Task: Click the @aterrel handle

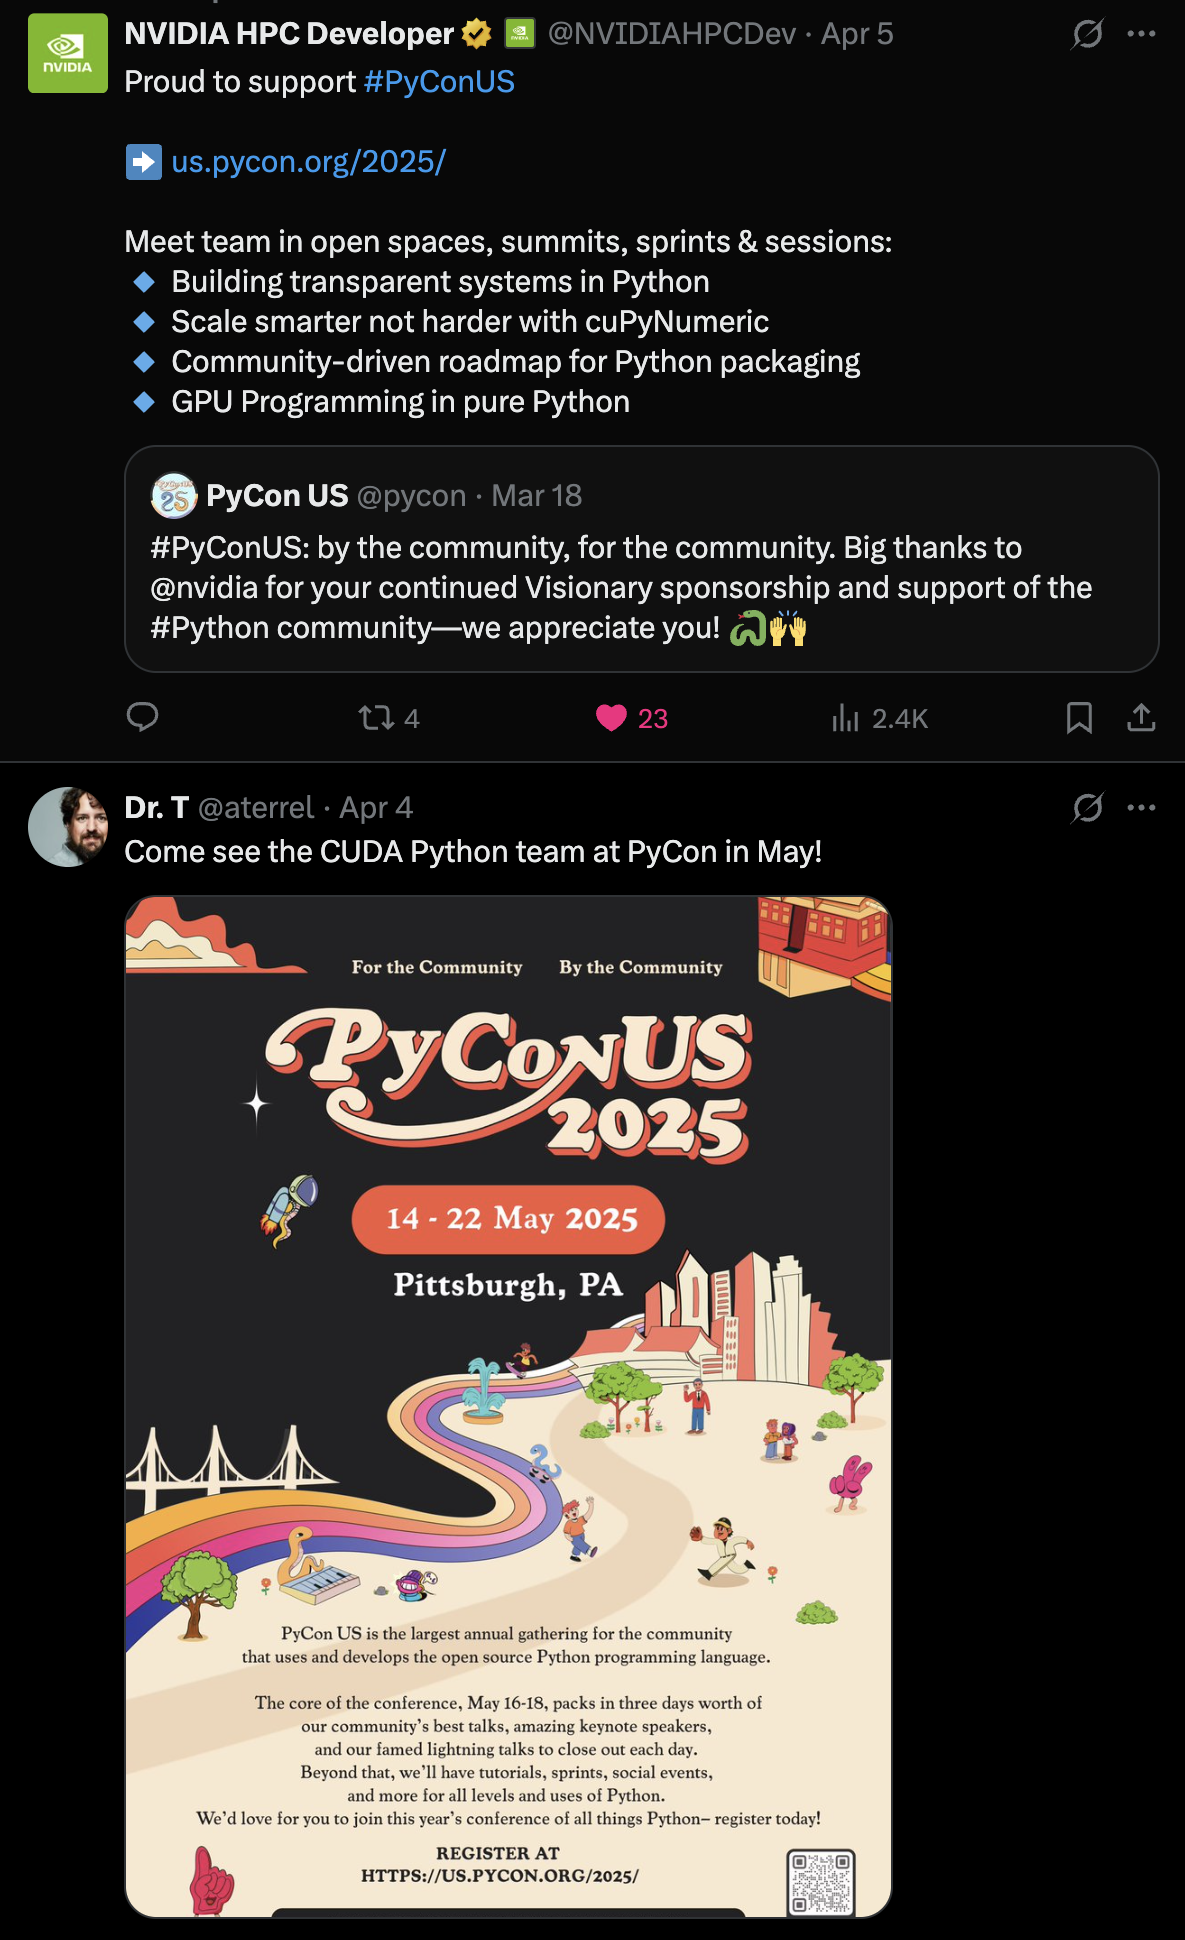Action: pyautogui.click(x=256, y=808)
